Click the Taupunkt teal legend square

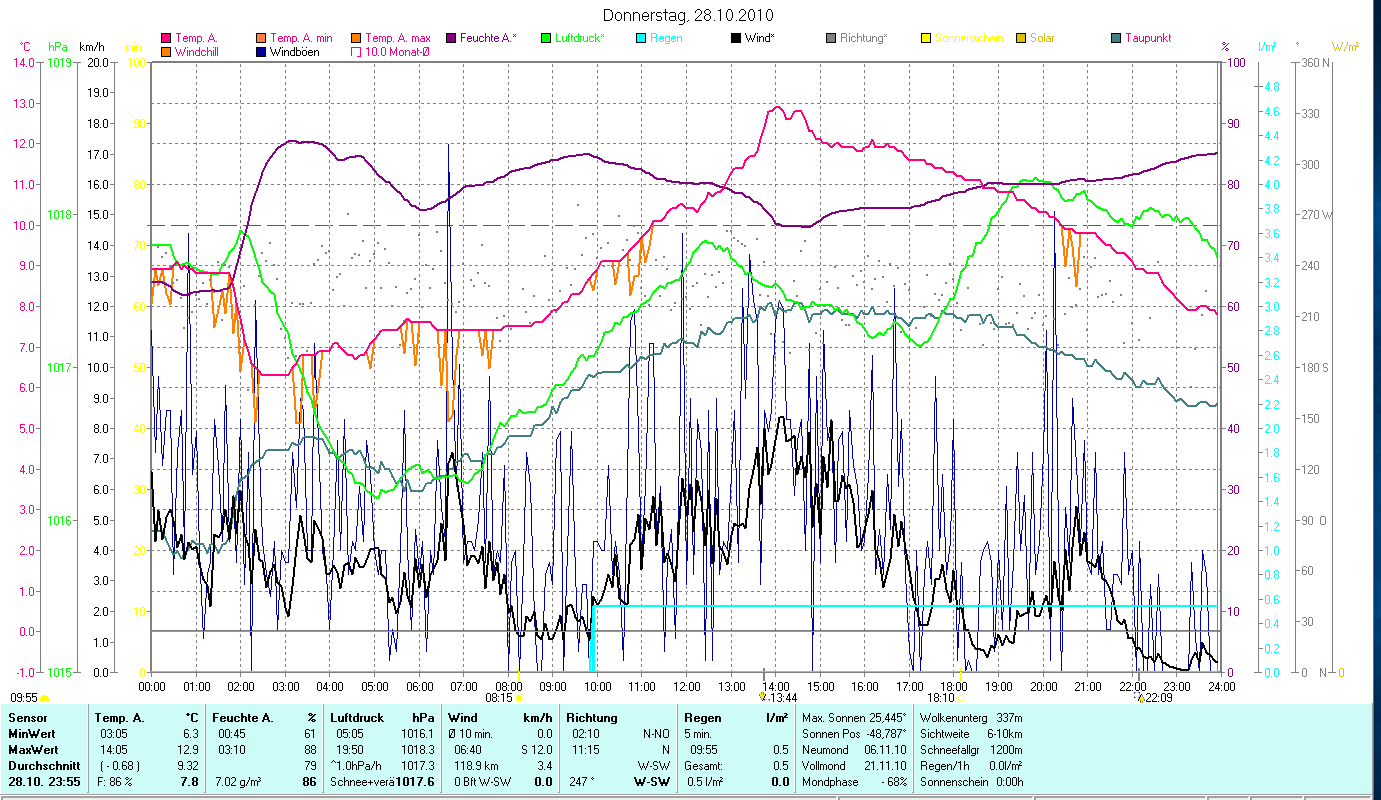tap(1116, 38)
